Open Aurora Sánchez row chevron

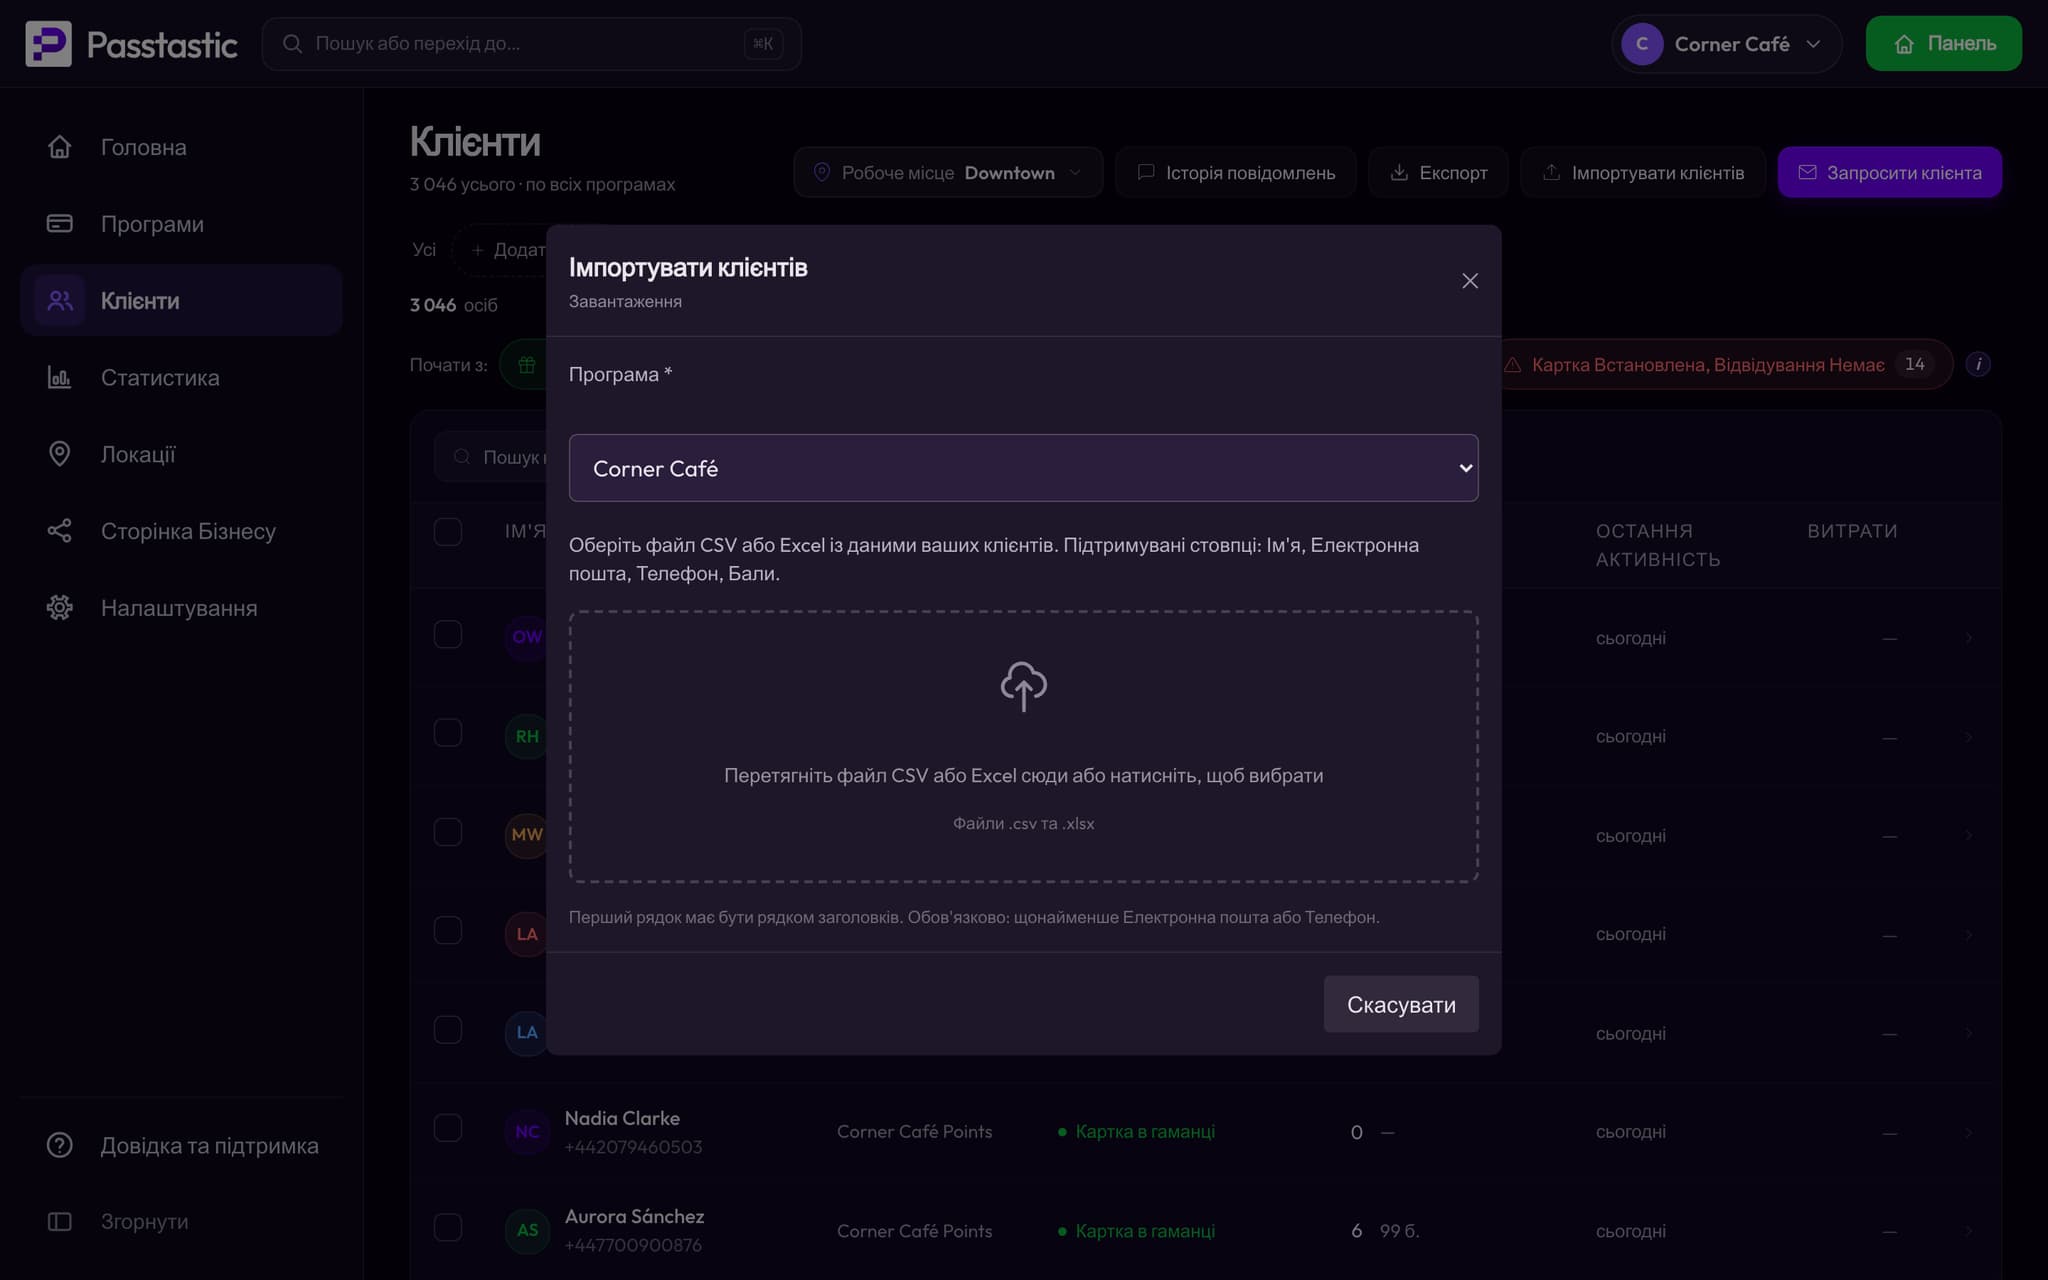tap(1968, 1231)
